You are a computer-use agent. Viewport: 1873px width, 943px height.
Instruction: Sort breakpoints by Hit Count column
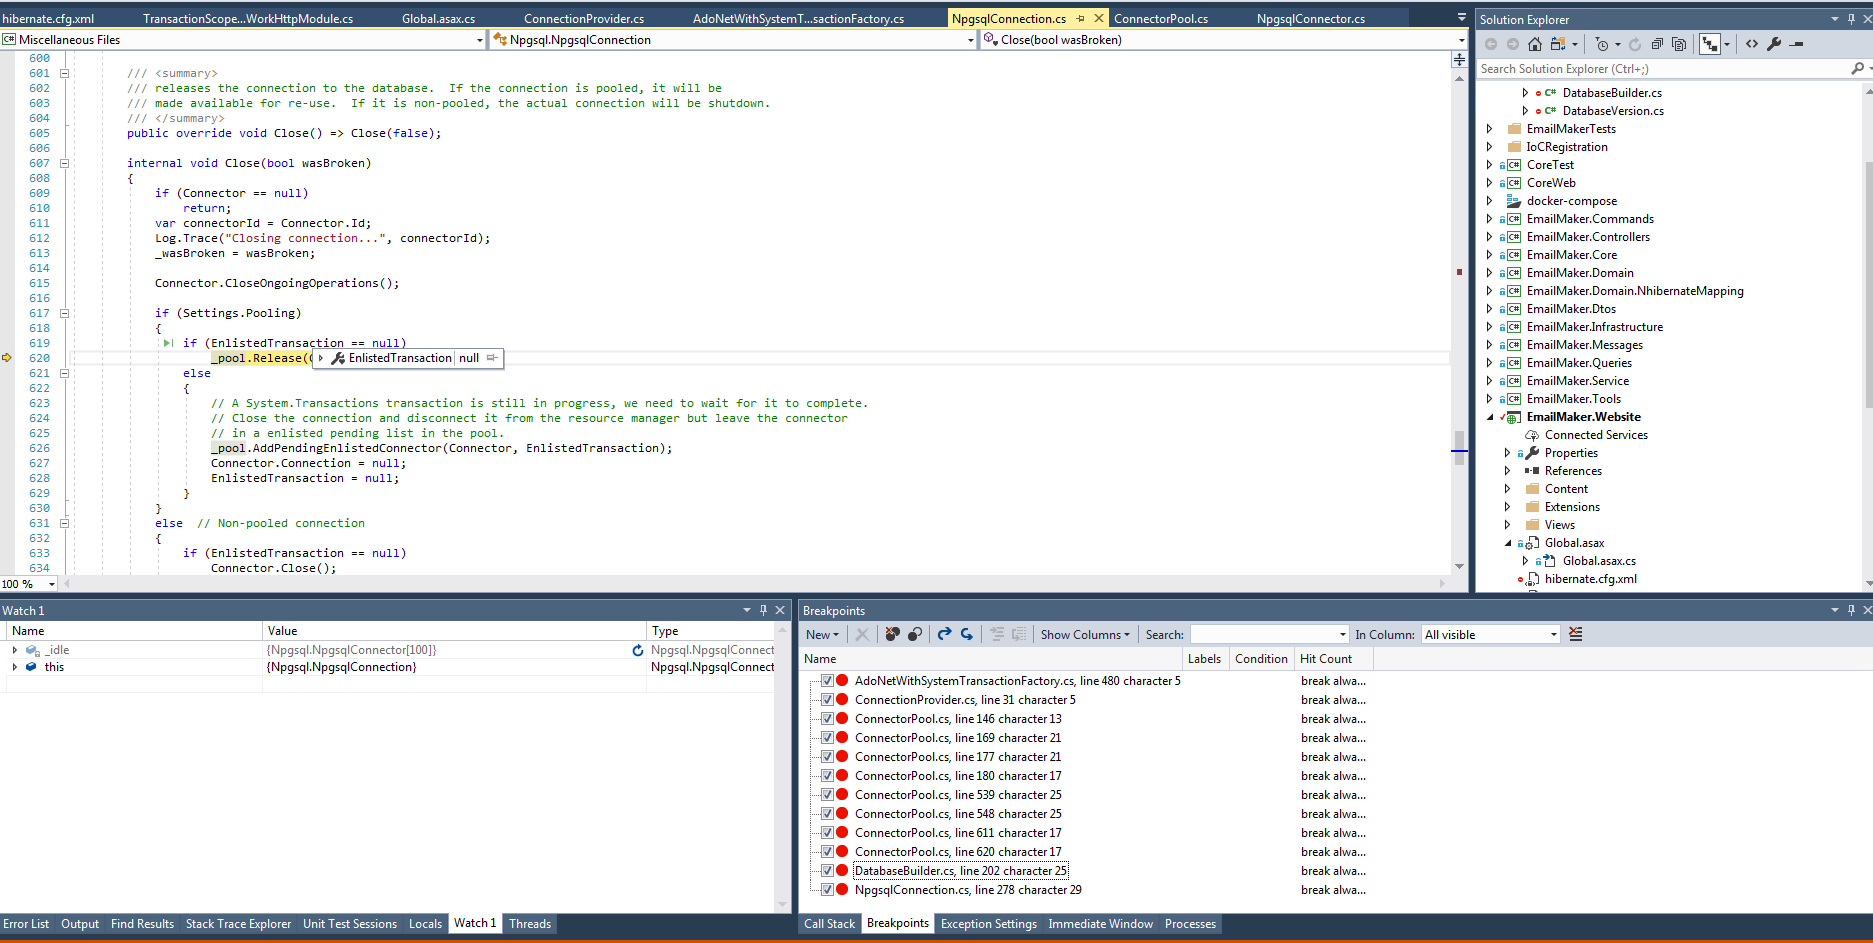click(1333, 659)
